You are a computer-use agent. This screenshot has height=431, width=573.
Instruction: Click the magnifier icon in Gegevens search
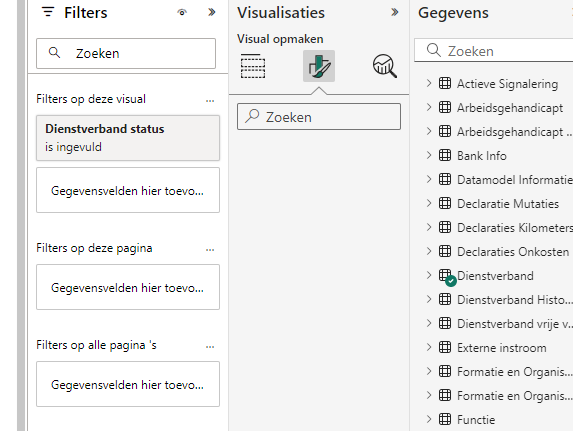[x=434, y=50]
